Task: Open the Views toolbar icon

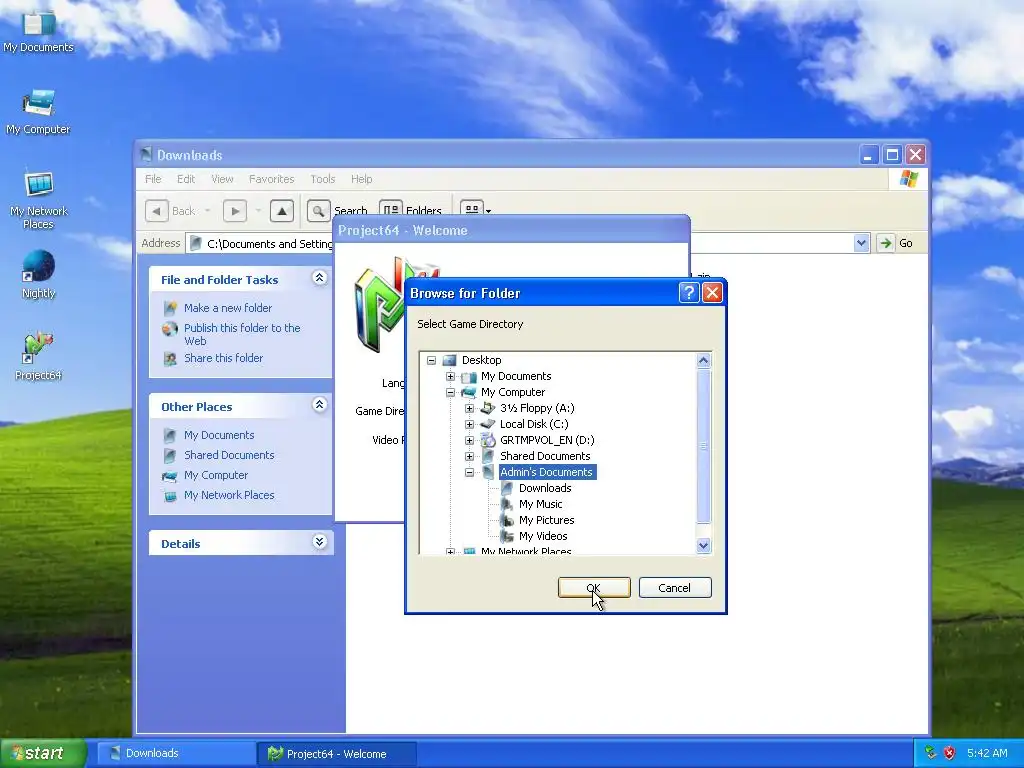Action: (472, 210)
